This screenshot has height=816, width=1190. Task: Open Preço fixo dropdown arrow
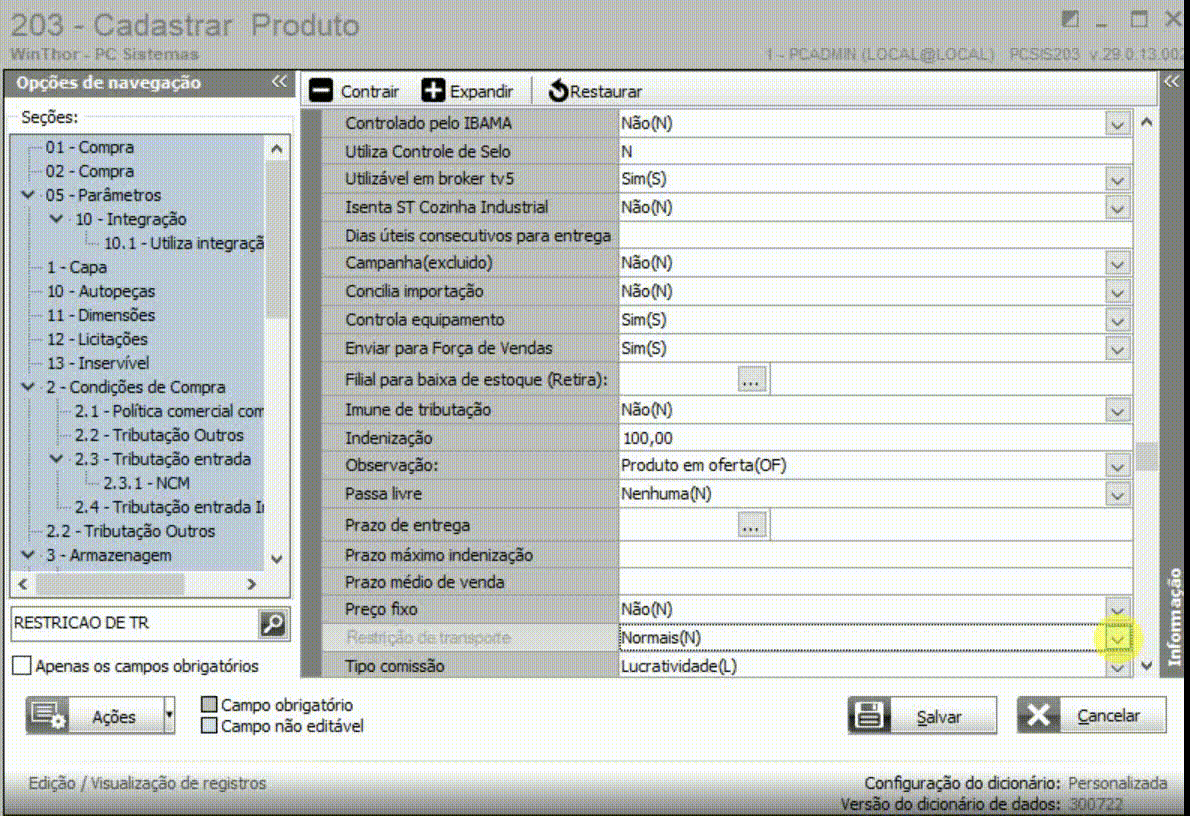[1117, 610]
